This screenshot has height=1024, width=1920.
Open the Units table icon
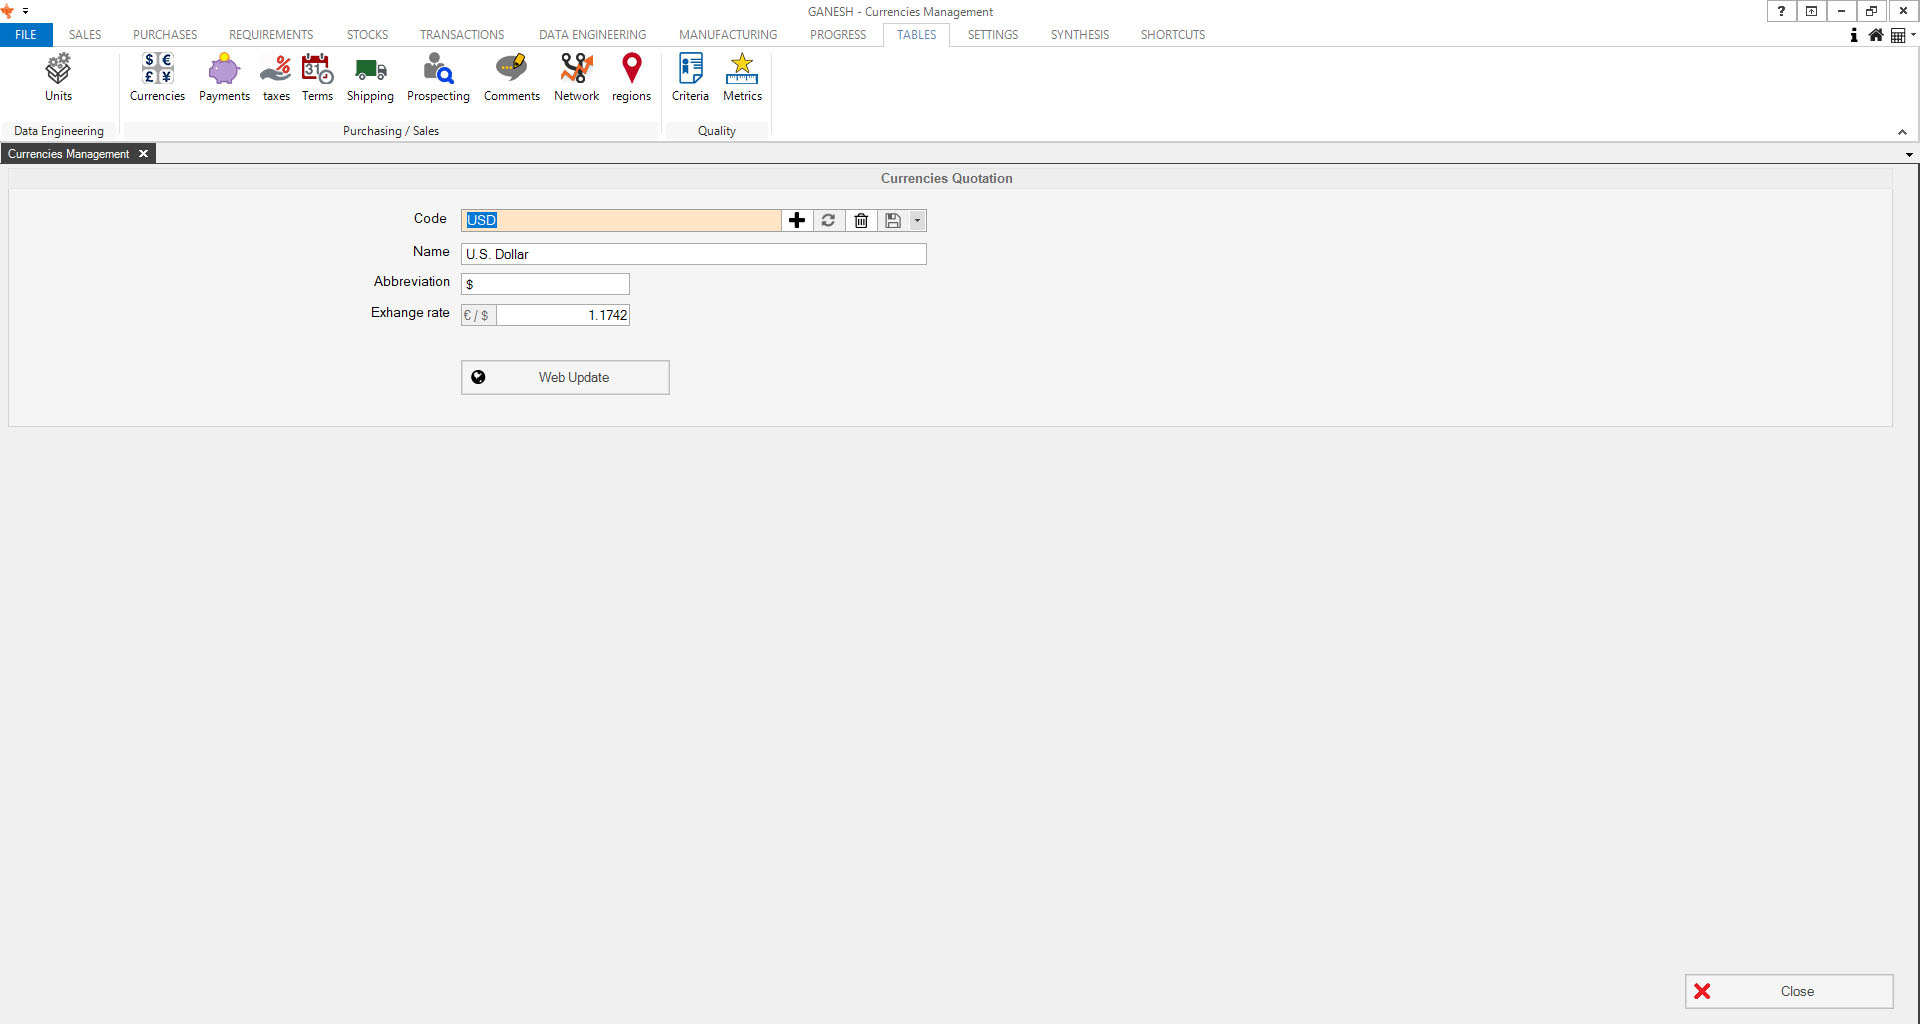58,78
